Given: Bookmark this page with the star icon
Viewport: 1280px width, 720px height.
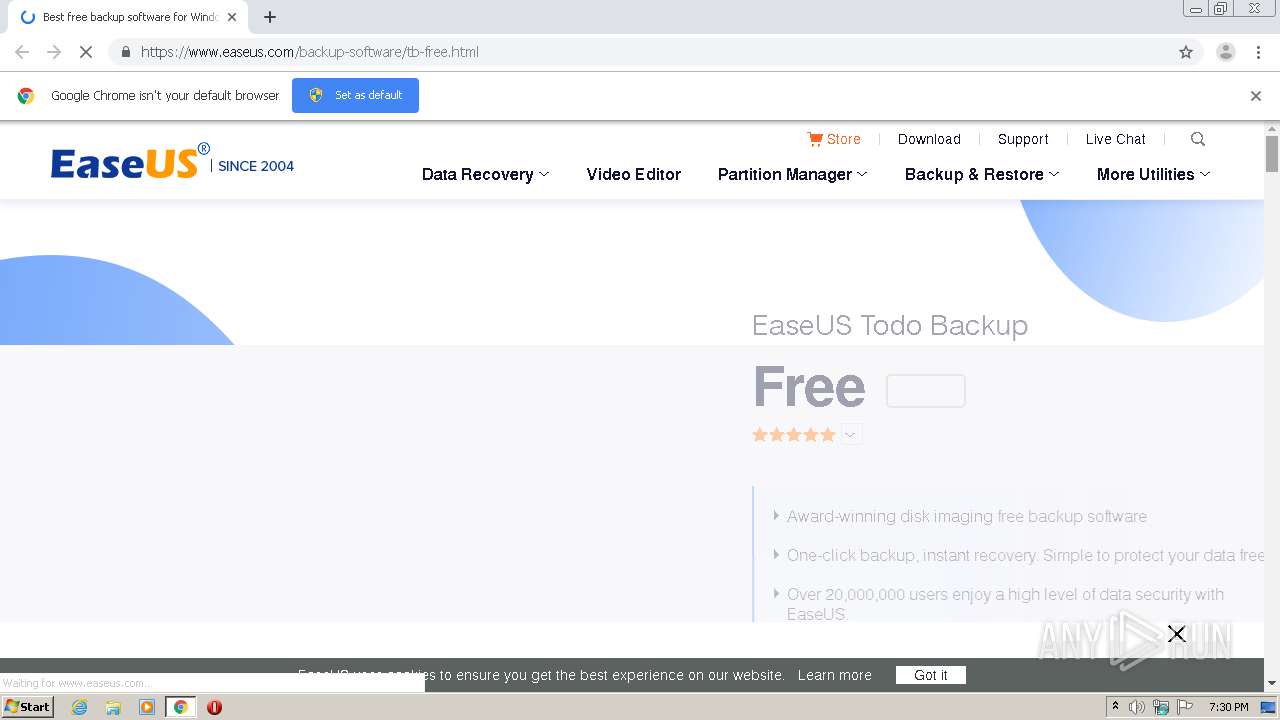Looking at the screenshot, I should pos(1186,52).
